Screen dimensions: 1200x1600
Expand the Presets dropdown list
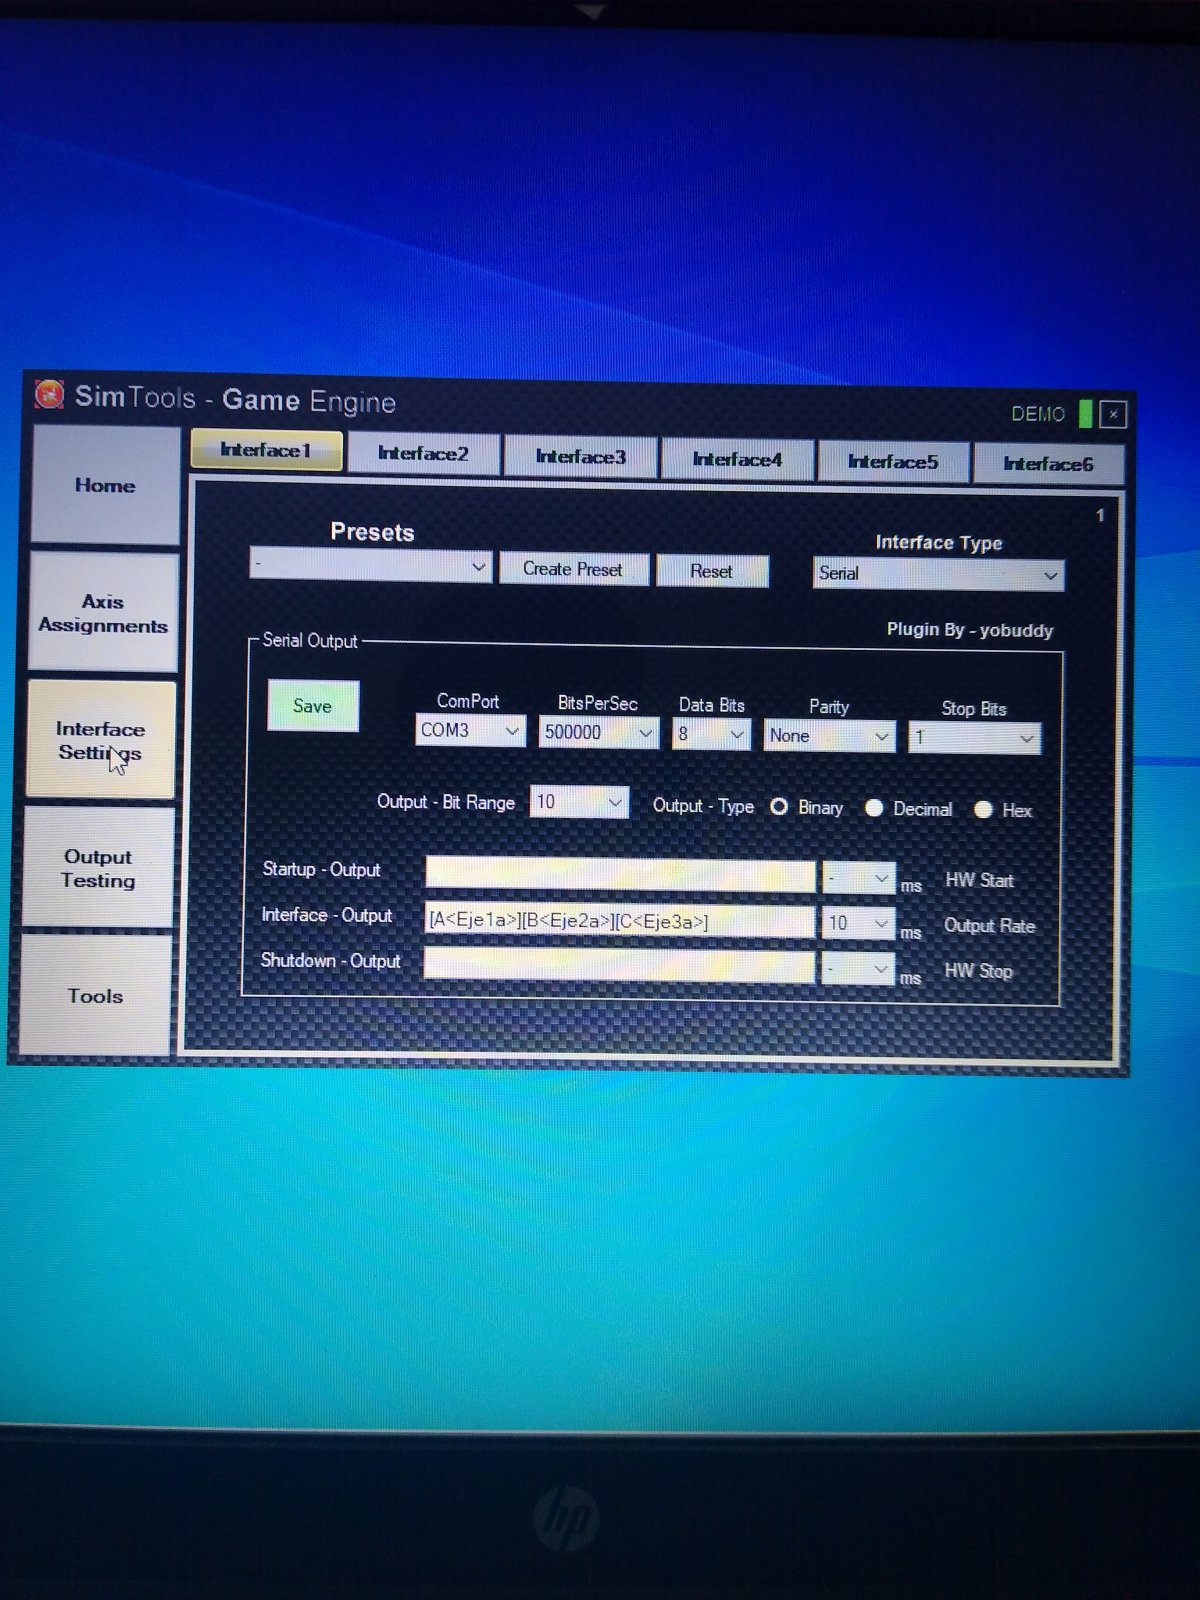click(370, 566)
